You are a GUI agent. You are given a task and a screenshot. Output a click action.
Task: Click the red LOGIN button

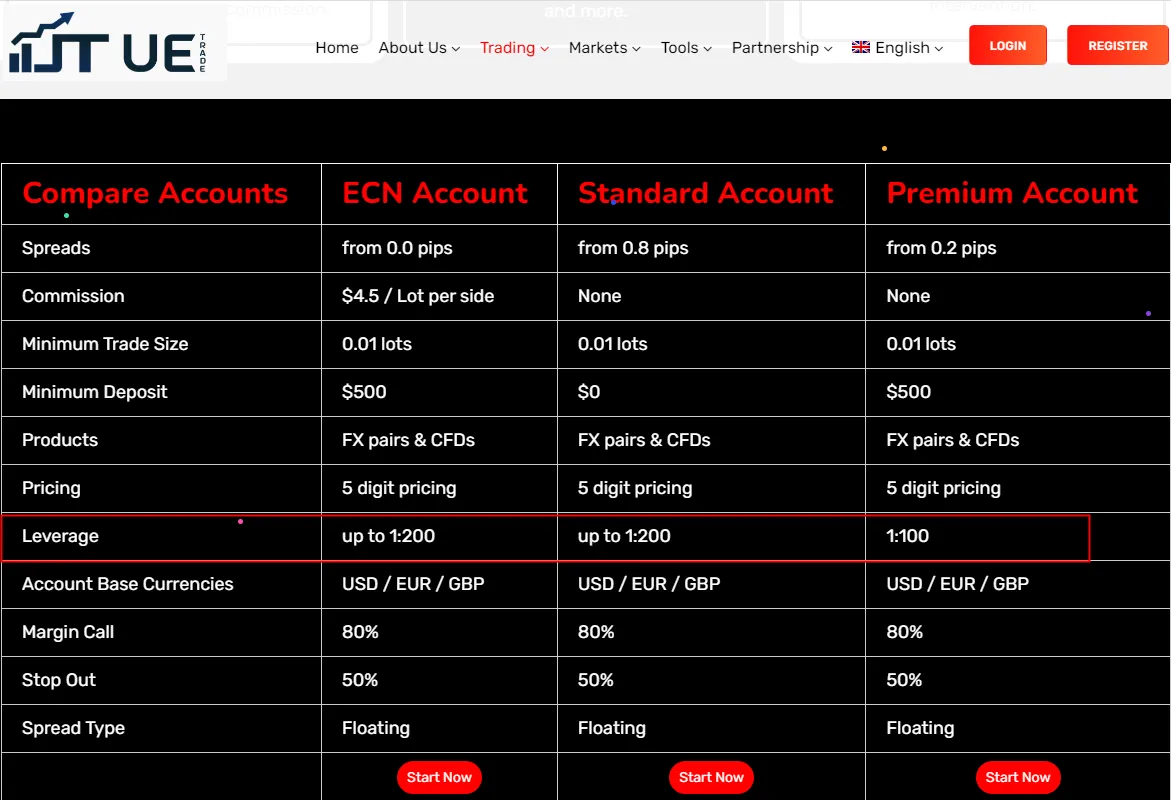coord(1007,46)
